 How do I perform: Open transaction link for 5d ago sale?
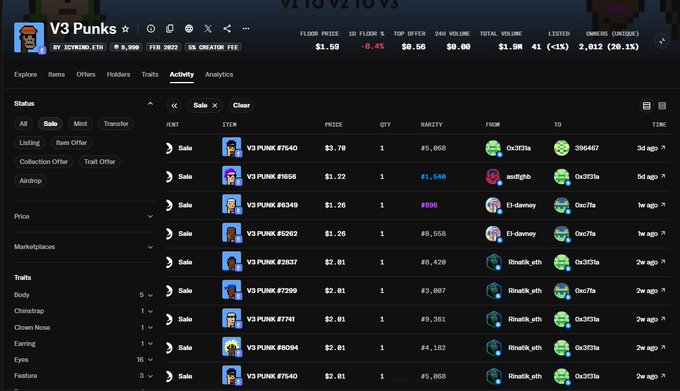click(x=663, y=176)
